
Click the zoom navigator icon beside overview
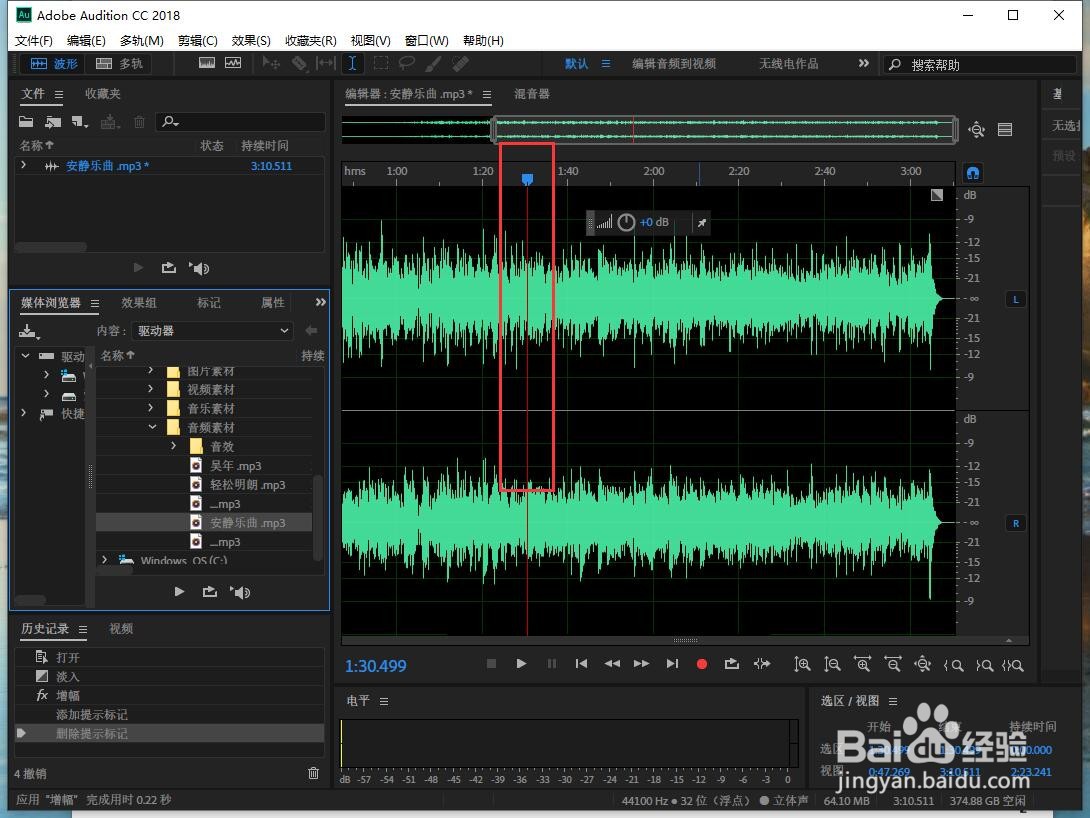click(x=976, y=129)
